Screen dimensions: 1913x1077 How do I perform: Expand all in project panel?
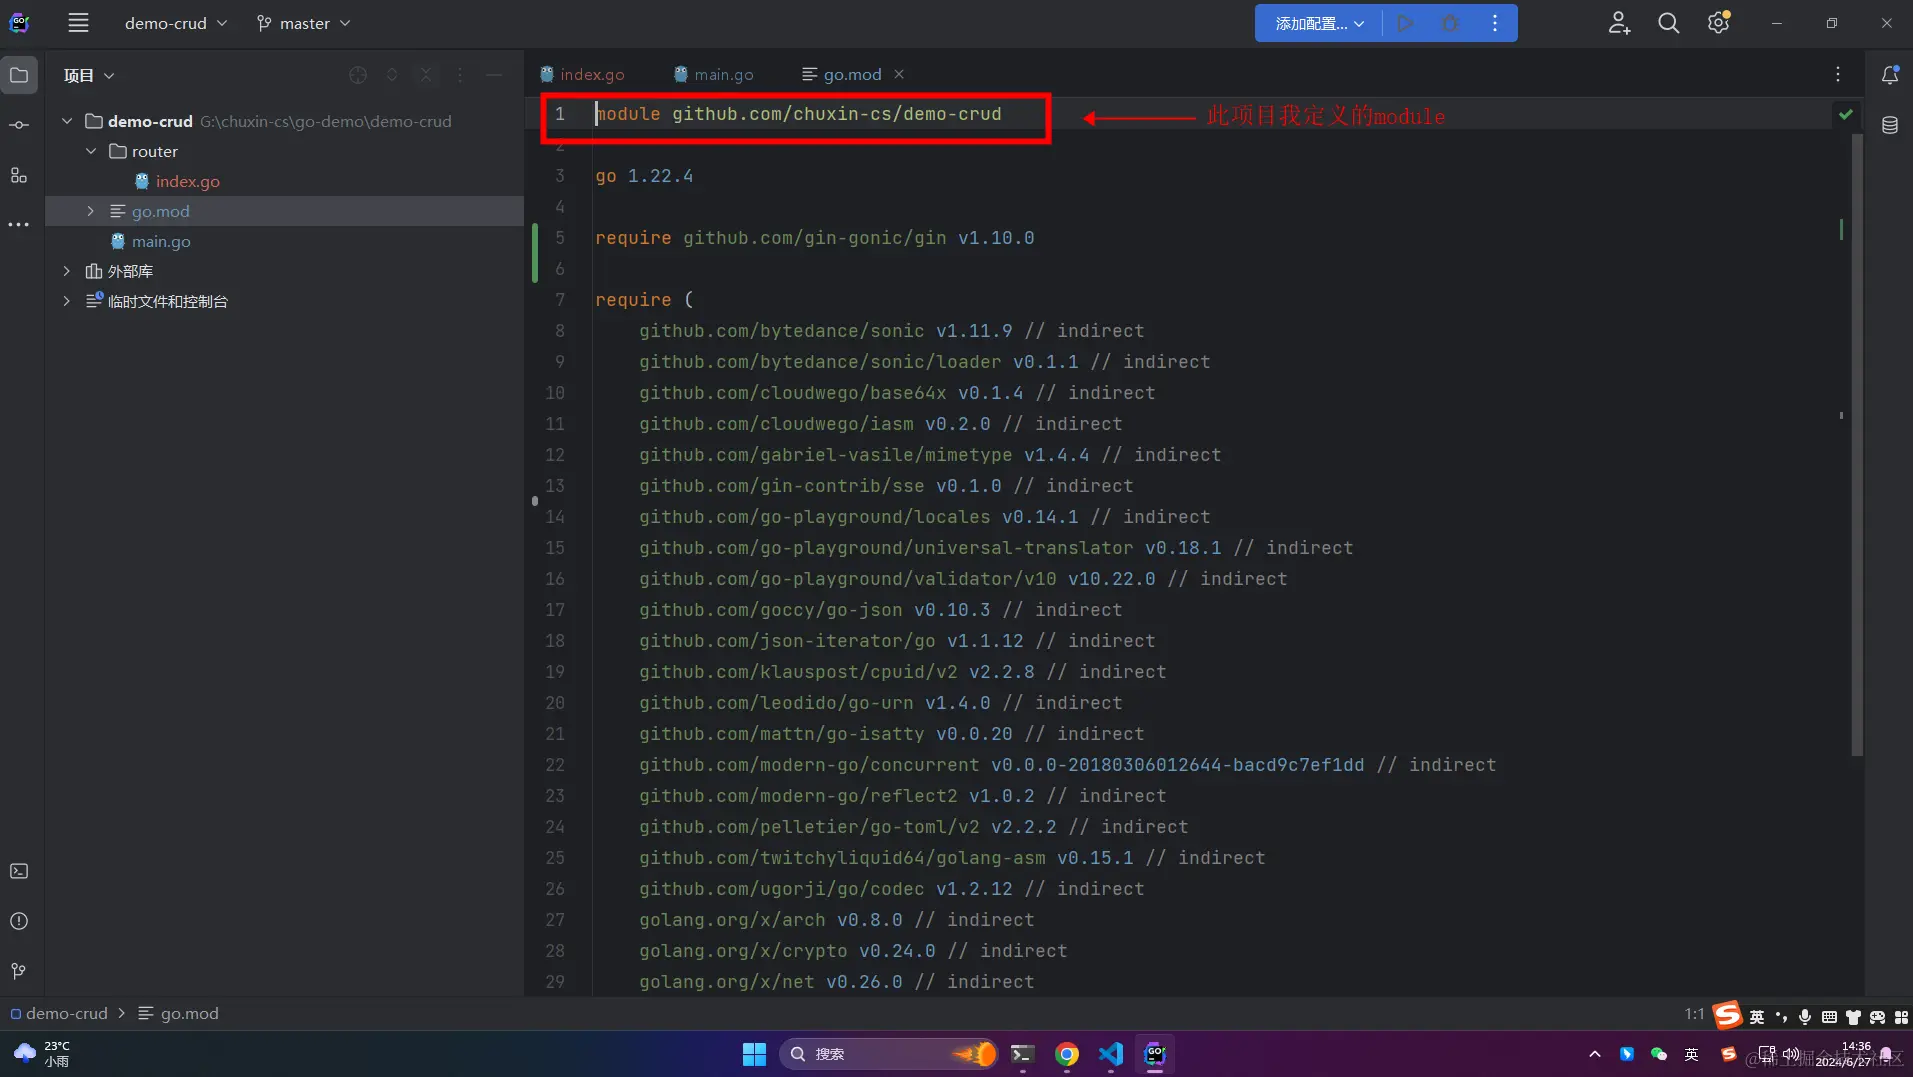click(x=392, y=75)
